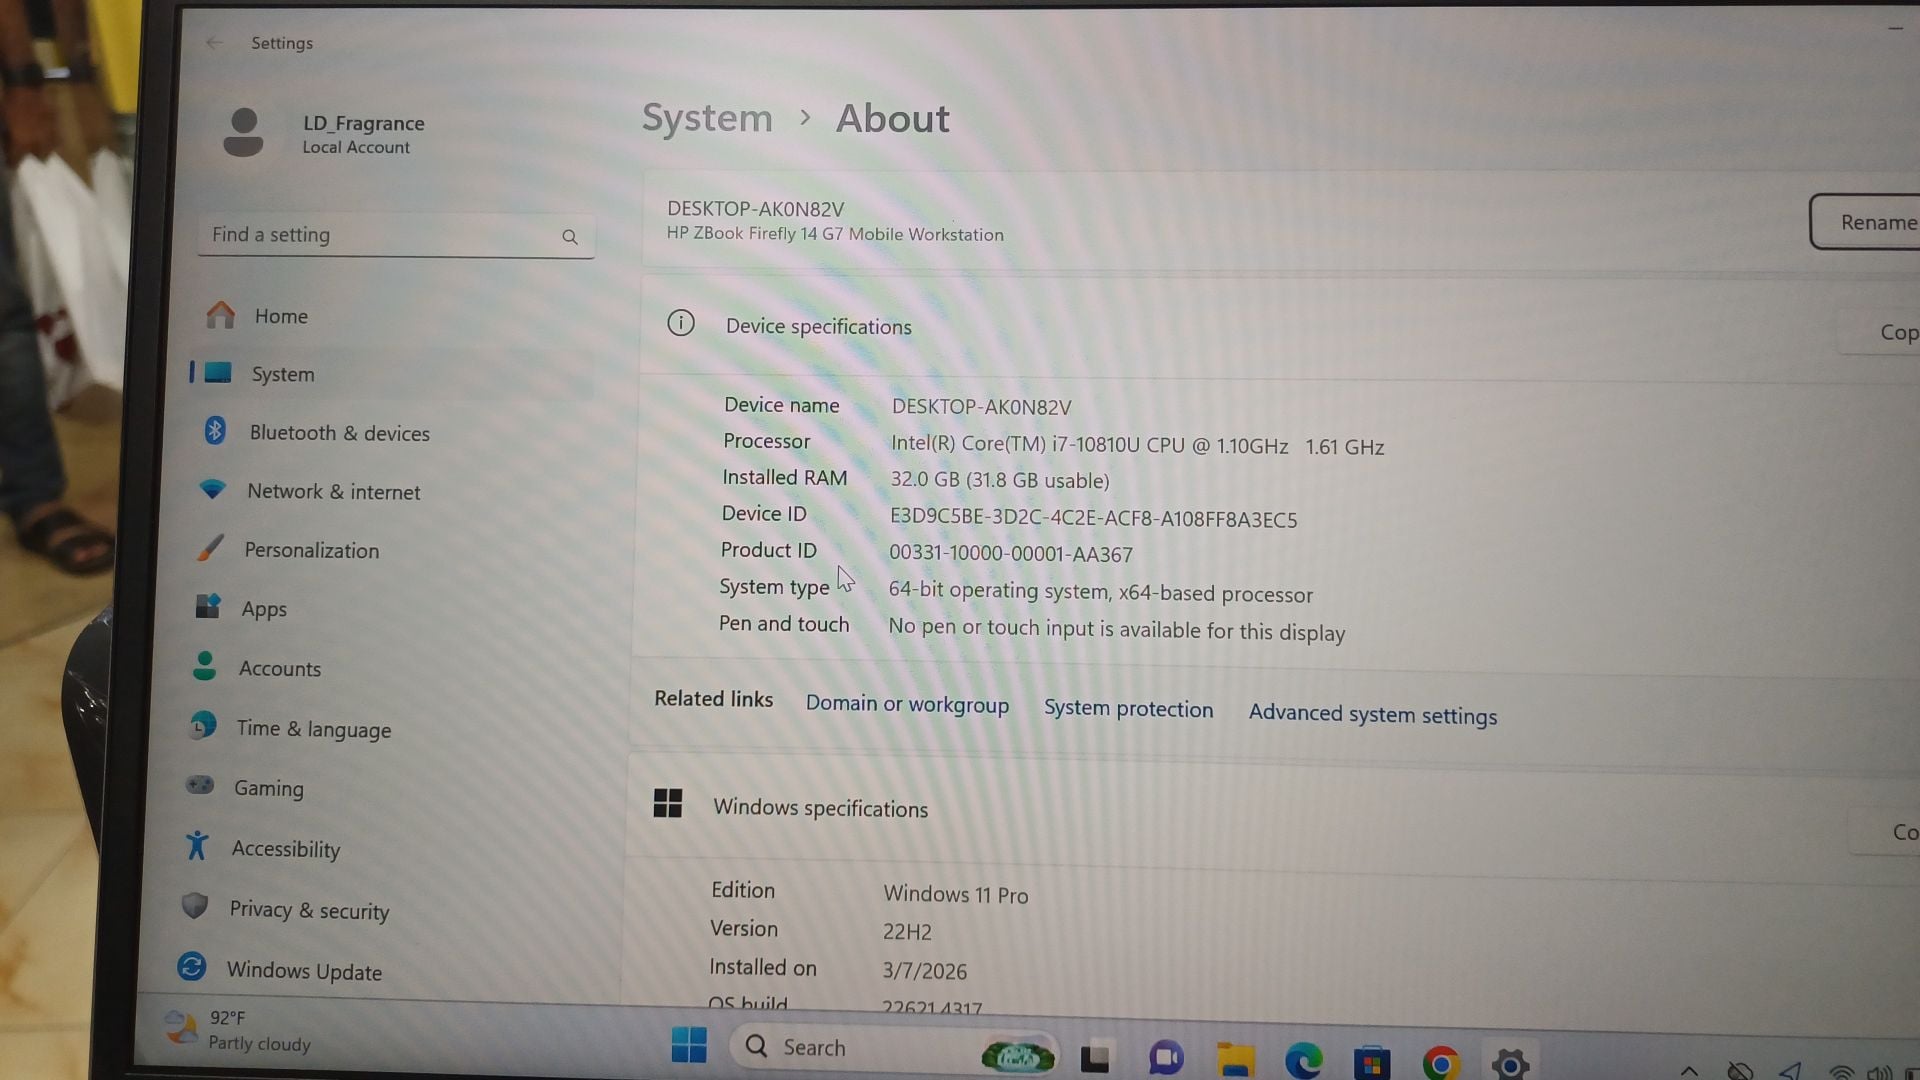
Task: Show hidden tray icons chevron
Action: click(x=1689, y=1071)
